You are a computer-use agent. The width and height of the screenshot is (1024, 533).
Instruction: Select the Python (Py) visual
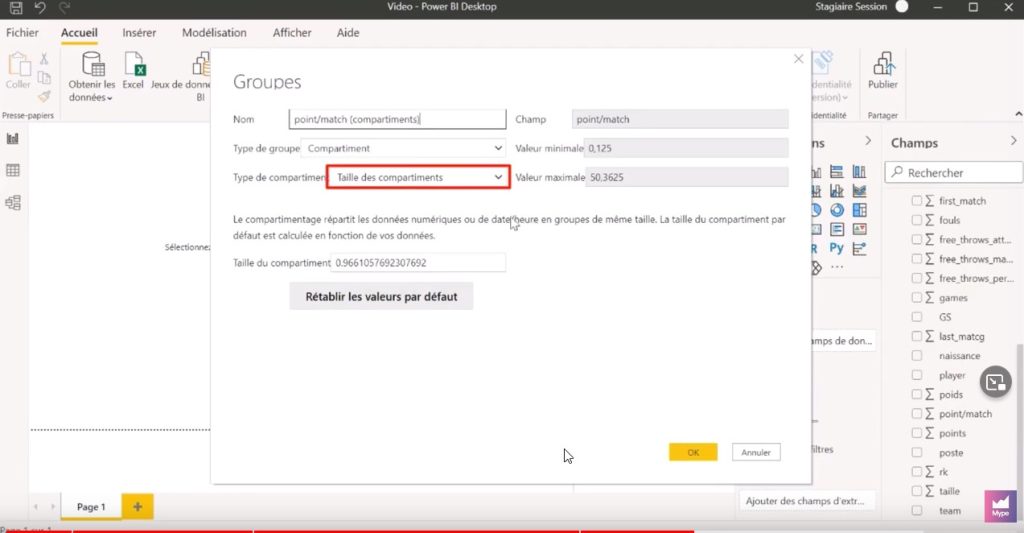coord(837,248)
